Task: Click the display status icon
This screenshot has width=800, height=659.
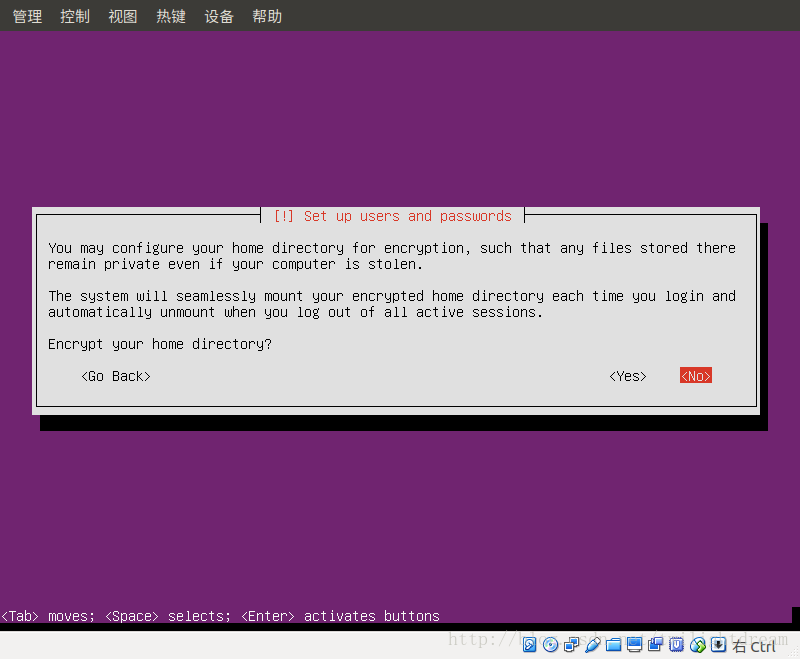Action: 635,644
